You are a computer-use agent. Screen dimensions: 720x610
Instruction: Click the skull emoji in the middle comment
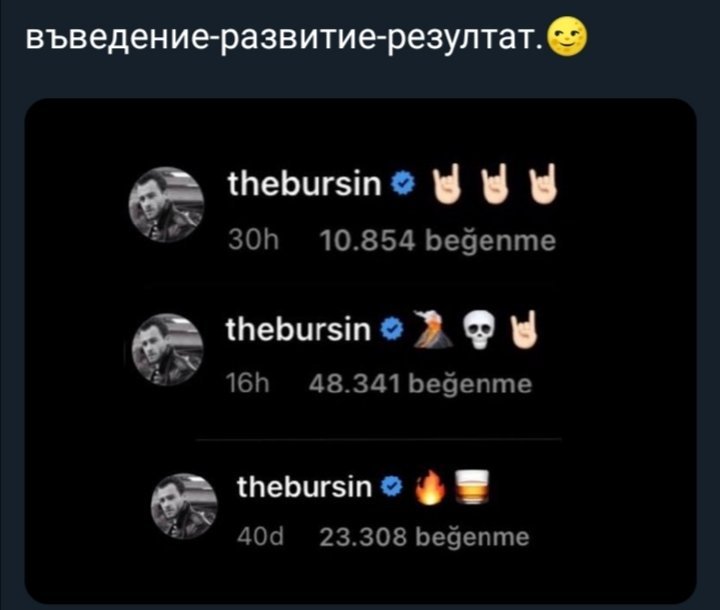point(478,331)
